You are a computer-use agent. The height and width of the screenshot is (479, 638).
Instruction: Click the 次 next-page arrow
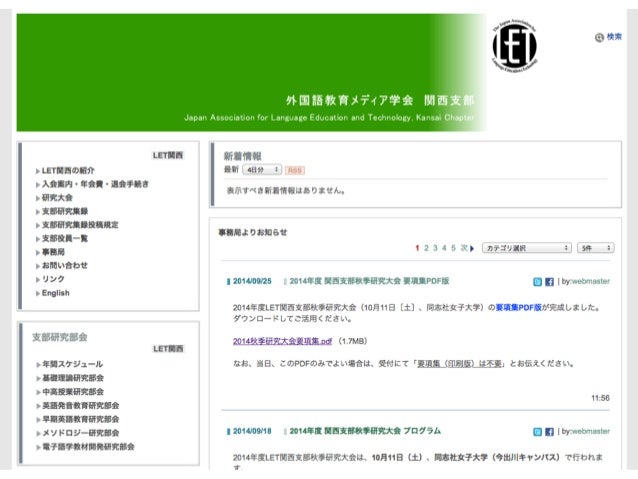click(467, 248)
